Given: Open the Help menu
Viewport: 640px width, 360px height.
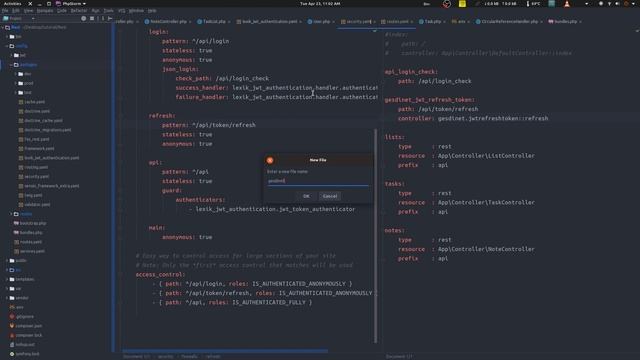Looking at the screenshot, I should coord(152,11).
